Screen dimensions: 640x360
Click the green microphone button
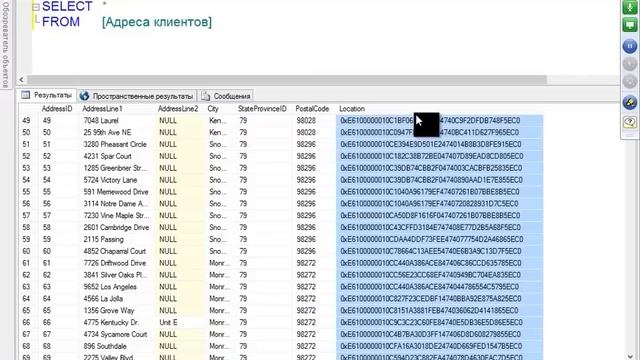pyautogui.click(x=630, y=7)
